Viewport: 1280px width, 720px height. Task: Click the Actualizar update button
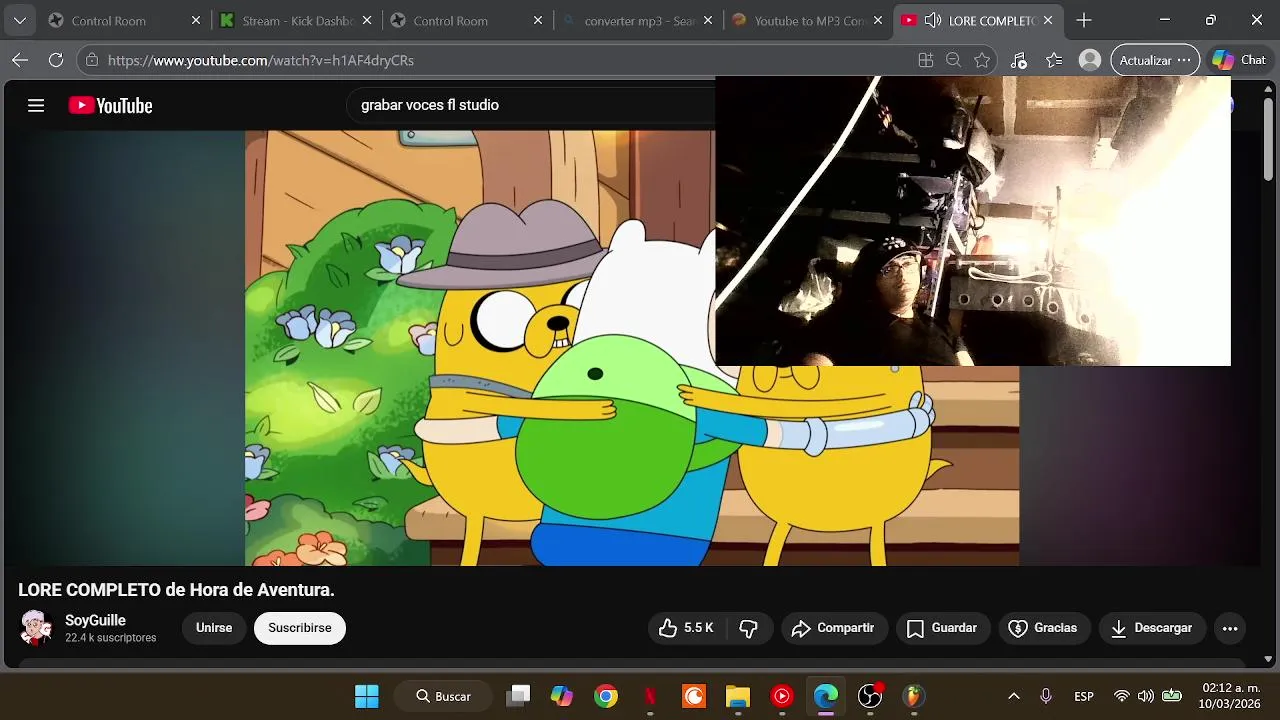[1155, 60]
